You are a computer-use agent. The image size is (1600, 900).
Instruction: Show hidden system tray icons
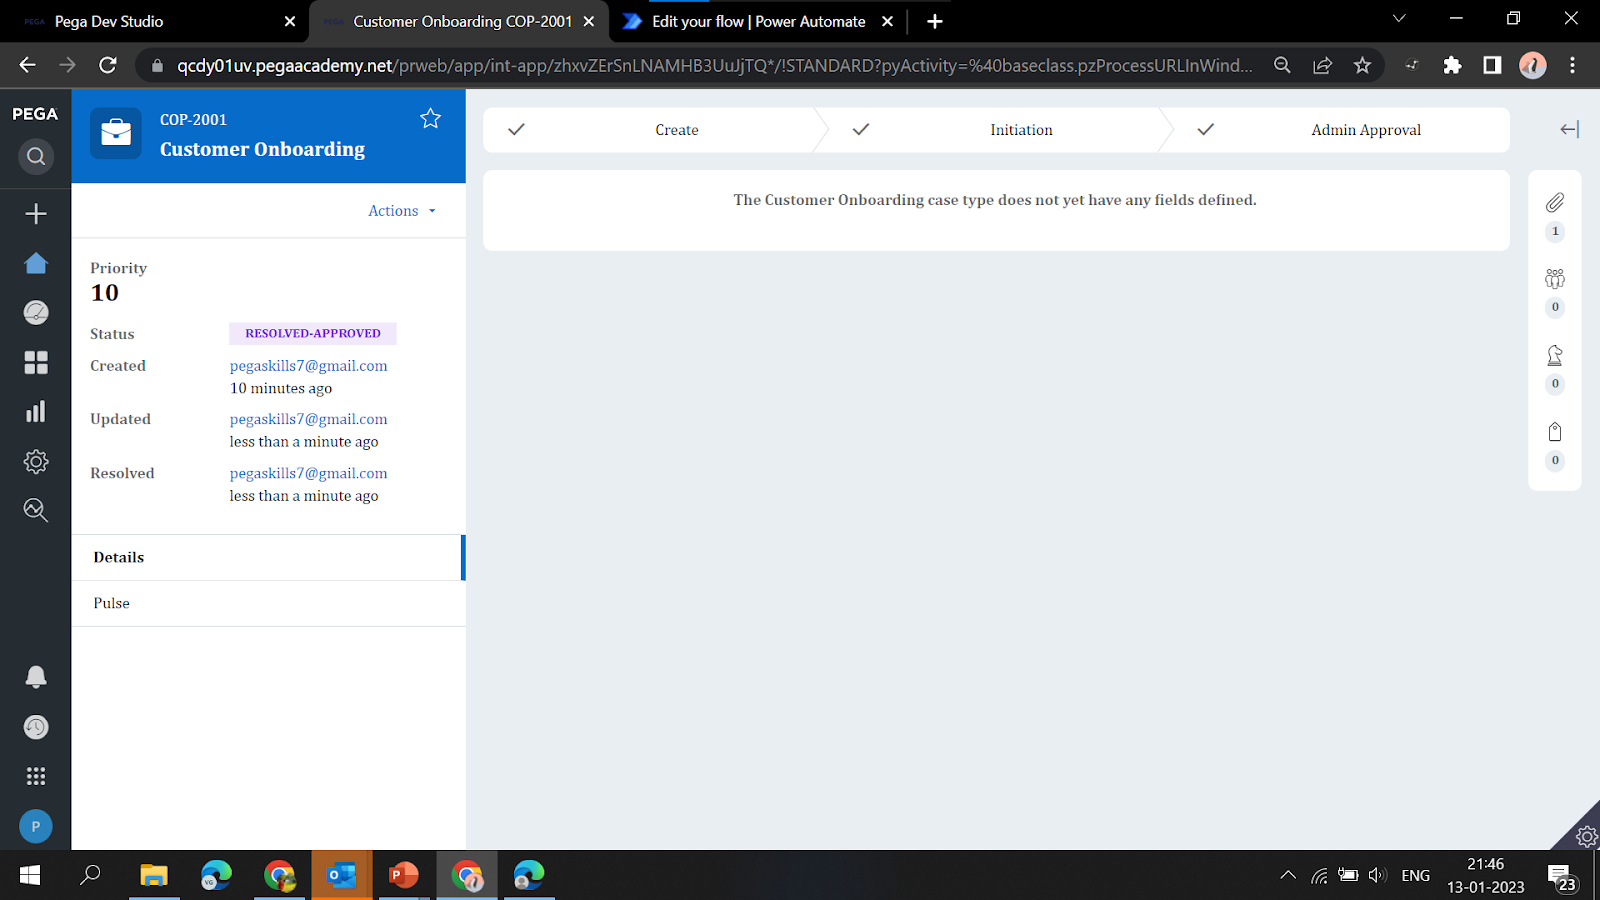1288,875
